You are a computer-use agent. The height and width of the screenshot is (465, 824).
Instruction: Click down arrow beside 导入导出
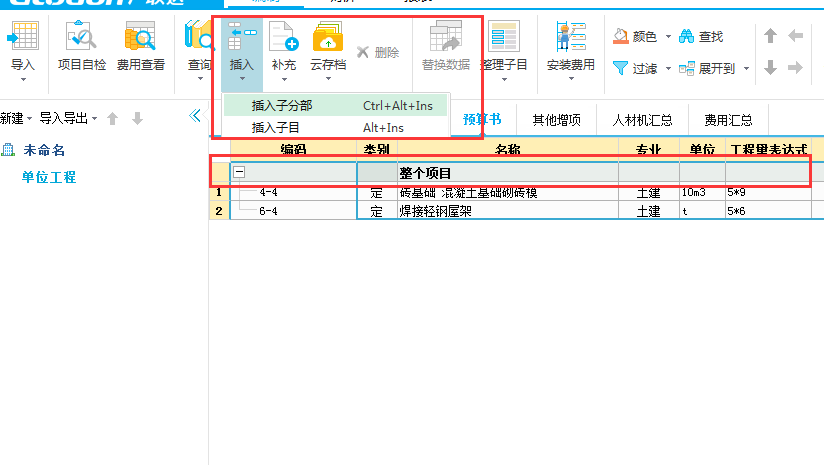(138, 119)
